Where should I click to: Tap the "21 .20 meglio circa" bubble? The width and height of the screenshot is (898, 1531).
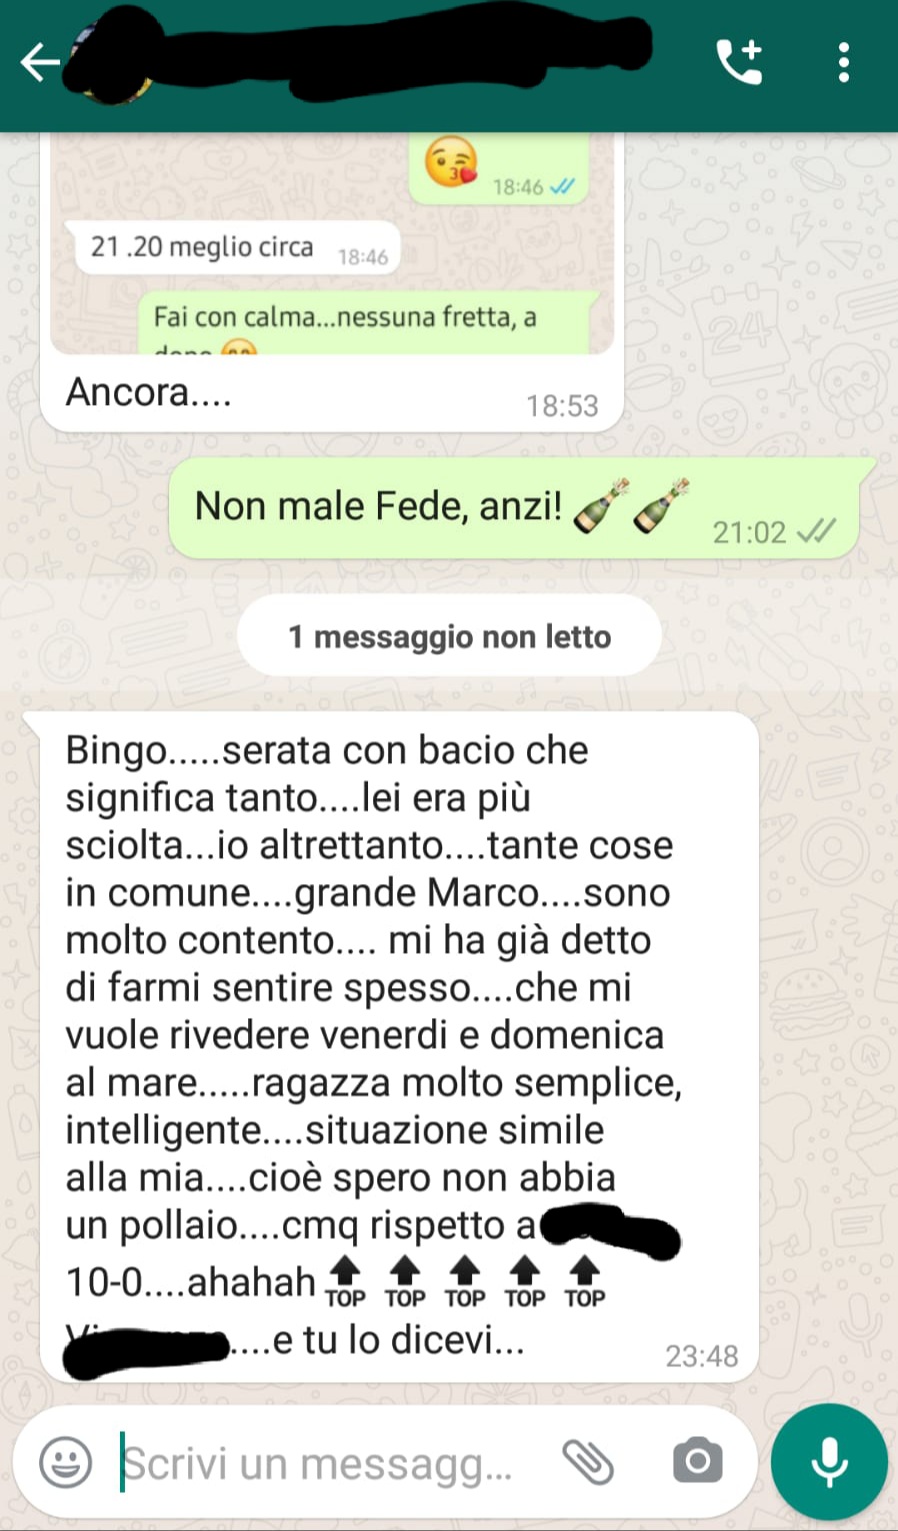point(232,247)
